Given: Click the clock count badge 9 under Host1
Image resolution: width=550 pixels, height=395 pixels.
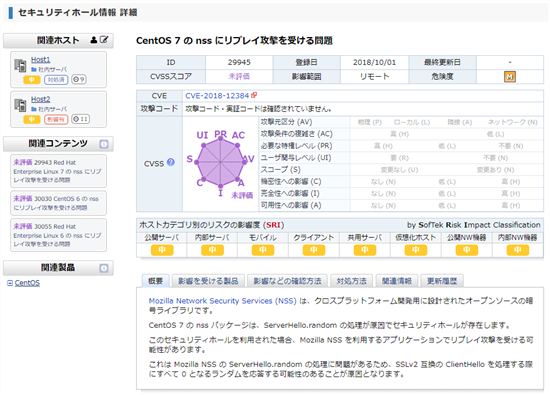Looking at the screenshot, I should coord(79,80).
